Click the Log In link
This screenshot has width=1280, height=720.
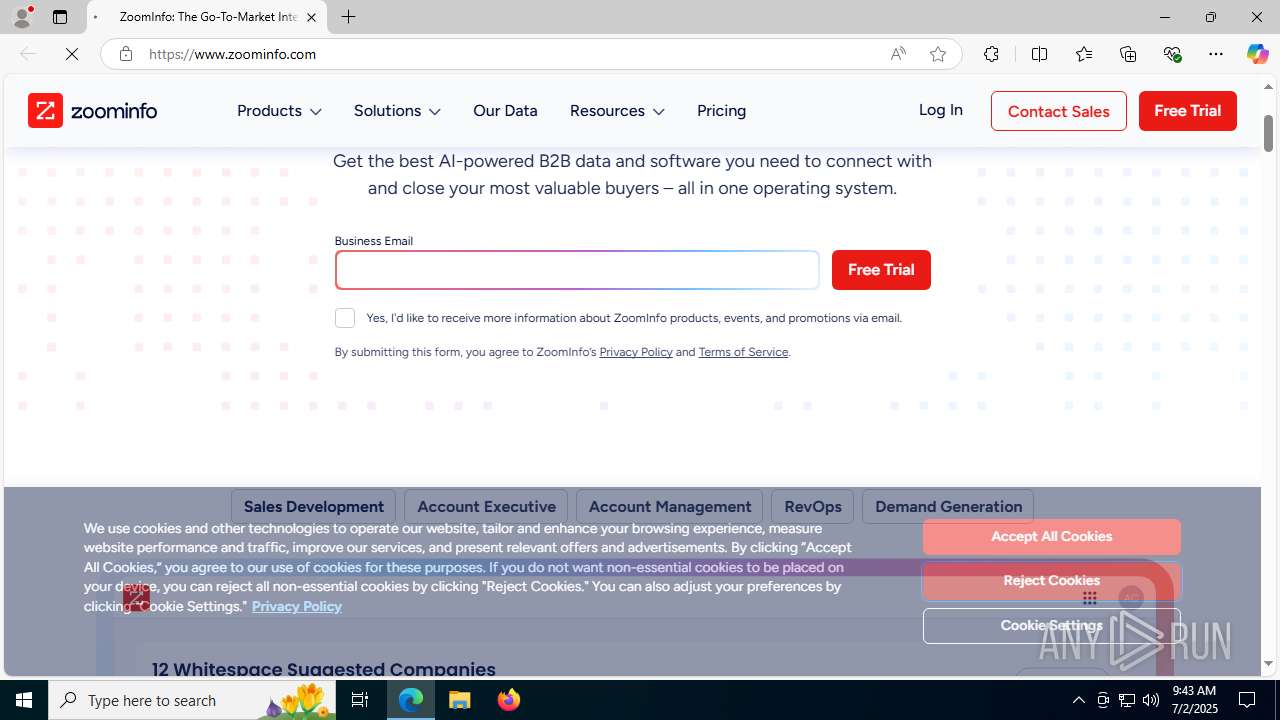[x=940, y=110]
